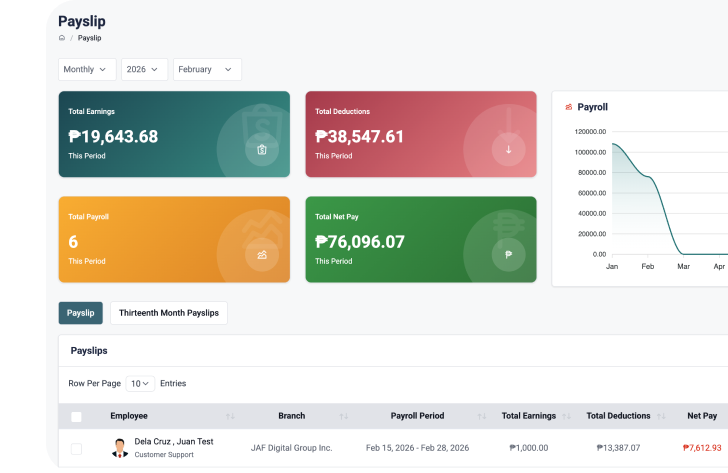Click employee name Dela Cruz, Juan Test
This screenshot has height=473, width=728.
tap(174, 441)
